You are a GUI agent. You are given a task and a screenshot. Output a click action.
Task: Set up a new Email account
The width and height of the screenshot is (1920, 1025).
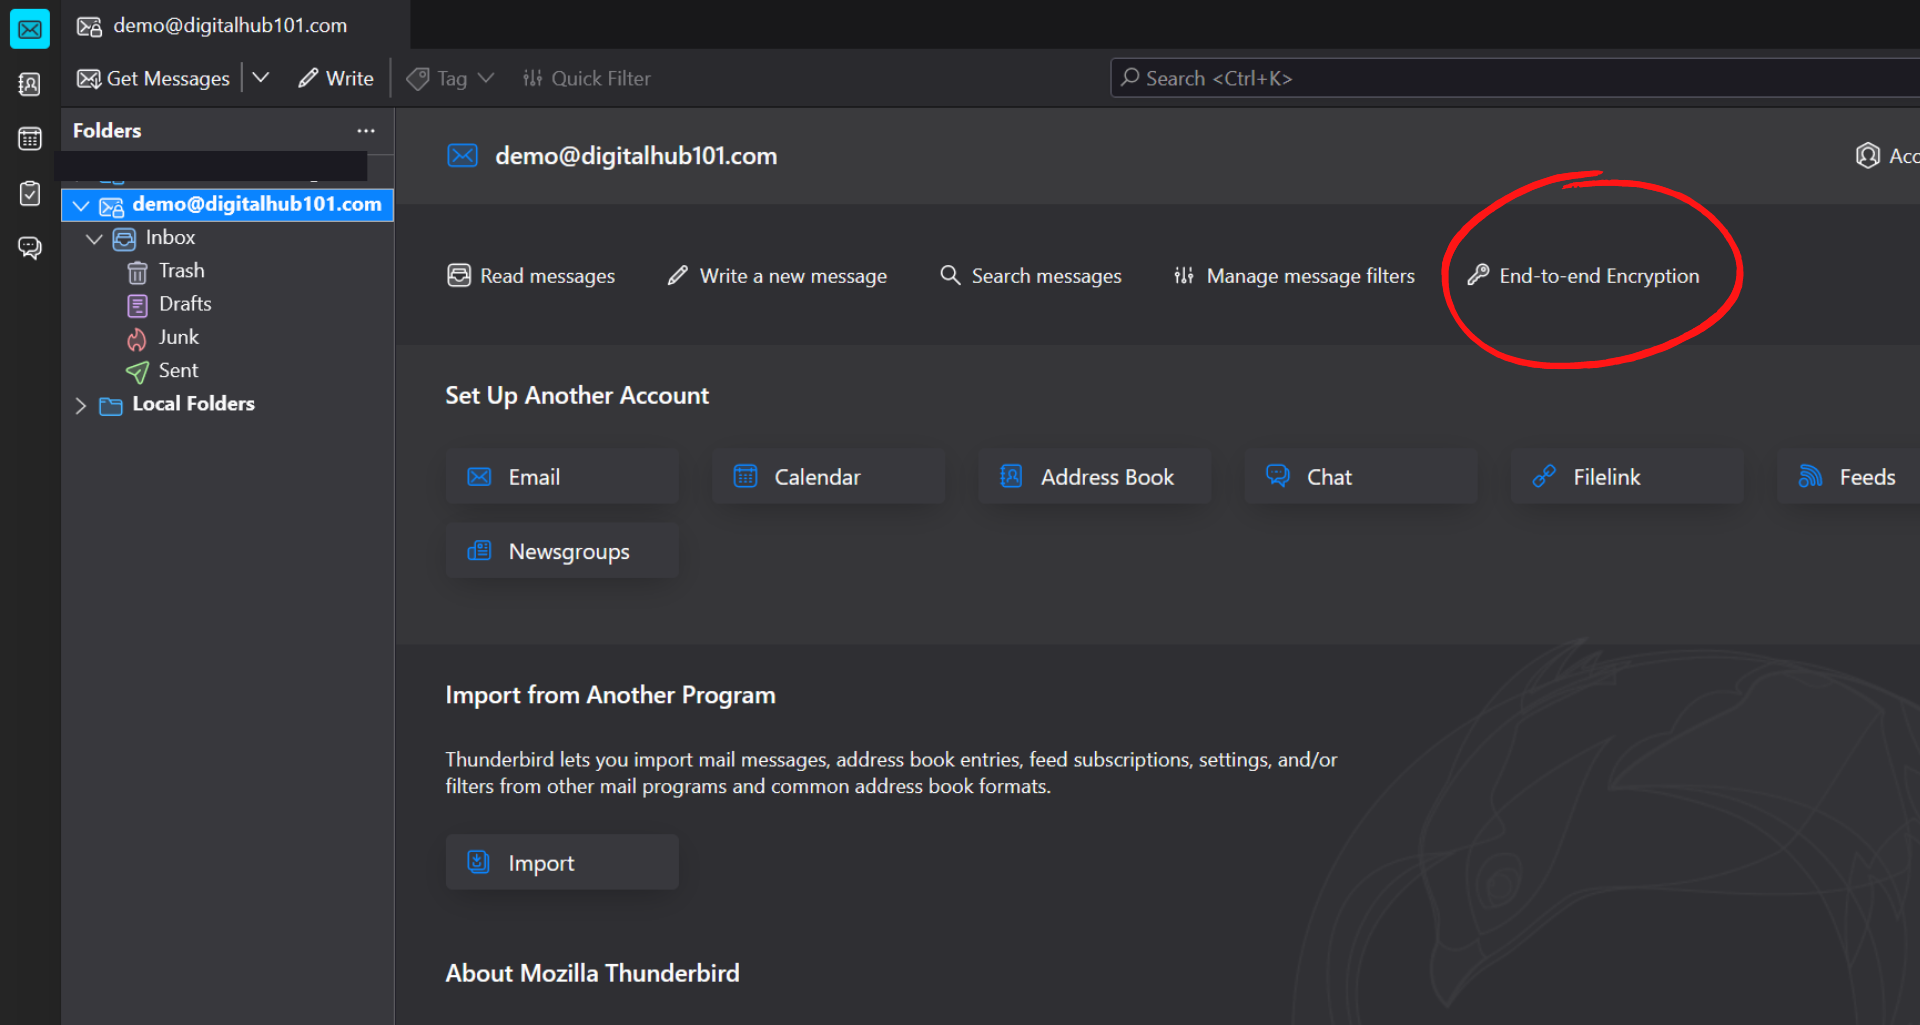tap(562, 477)
